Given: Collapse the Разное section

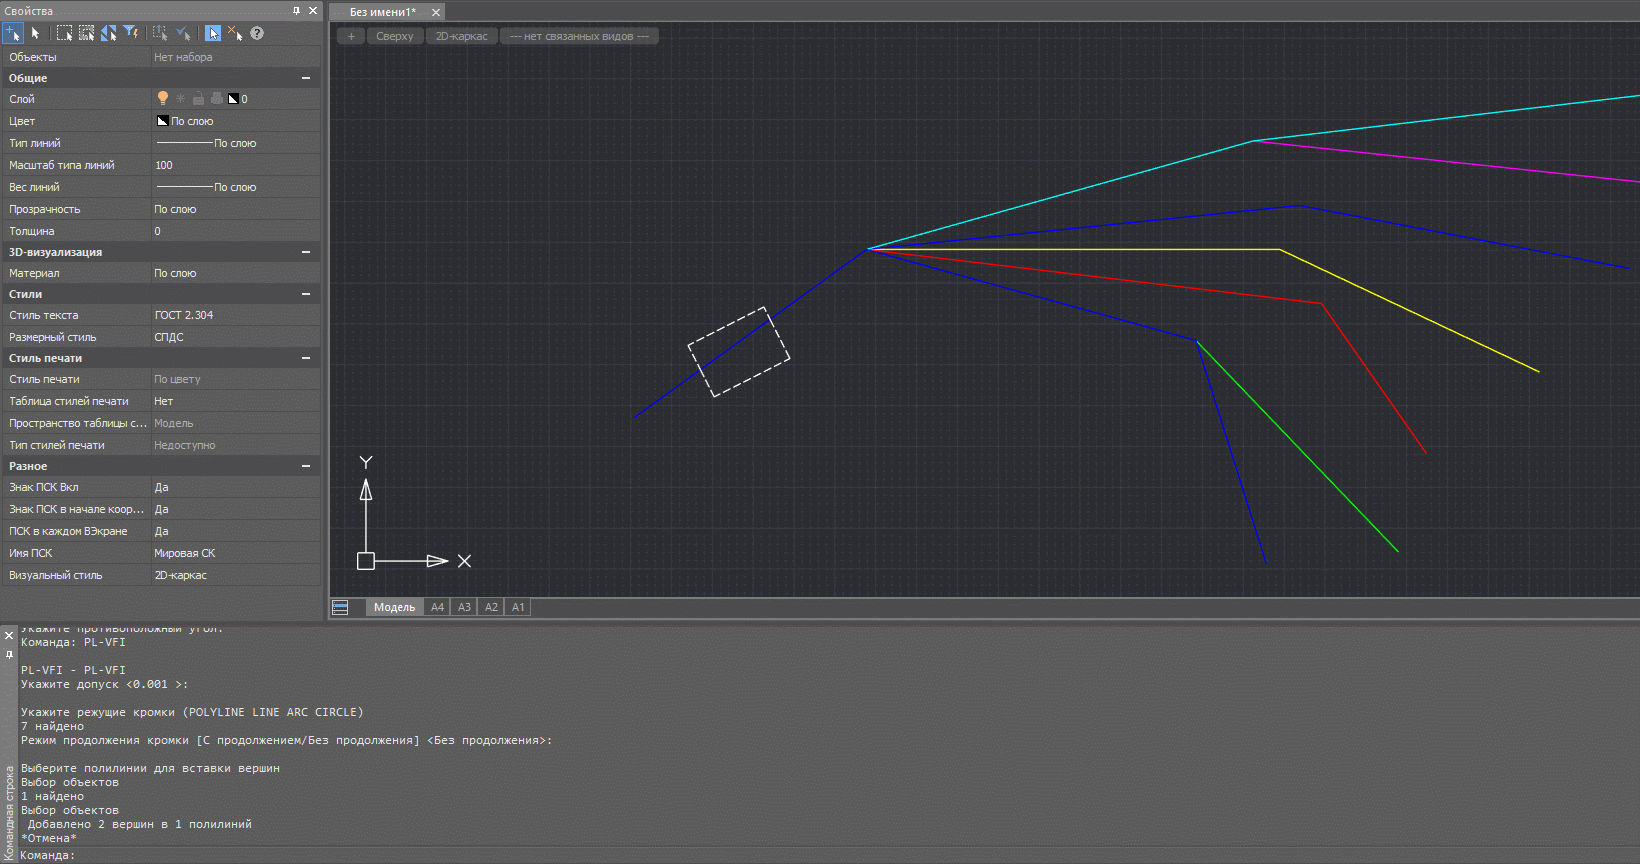Looking at the screenshot, I should click(x=306, y=466).
